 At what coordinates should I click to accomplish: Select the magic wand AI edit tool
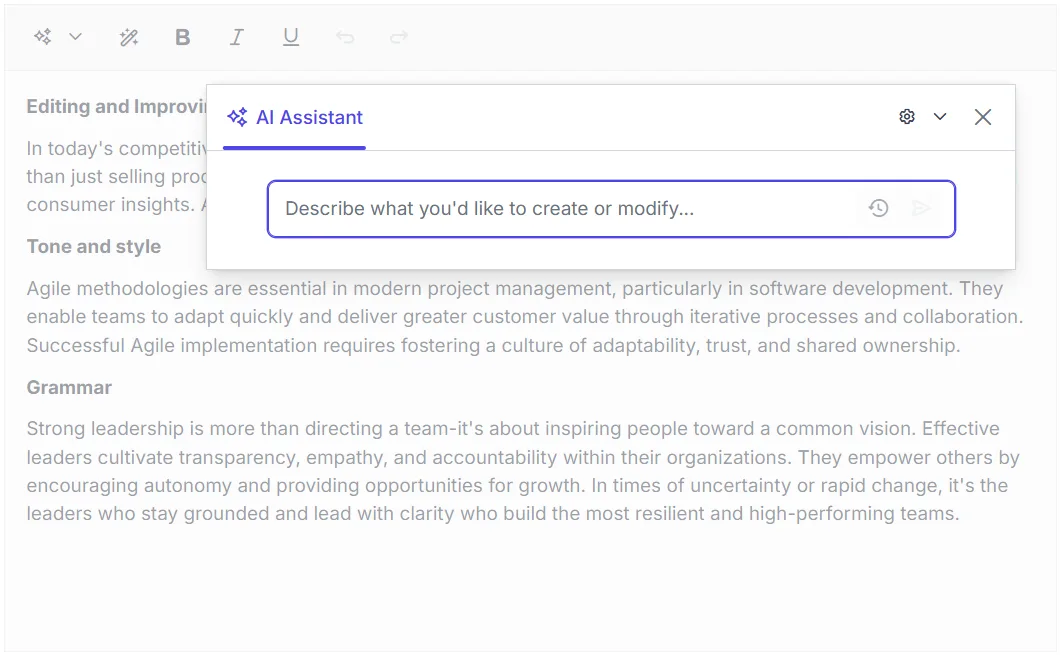129,36
